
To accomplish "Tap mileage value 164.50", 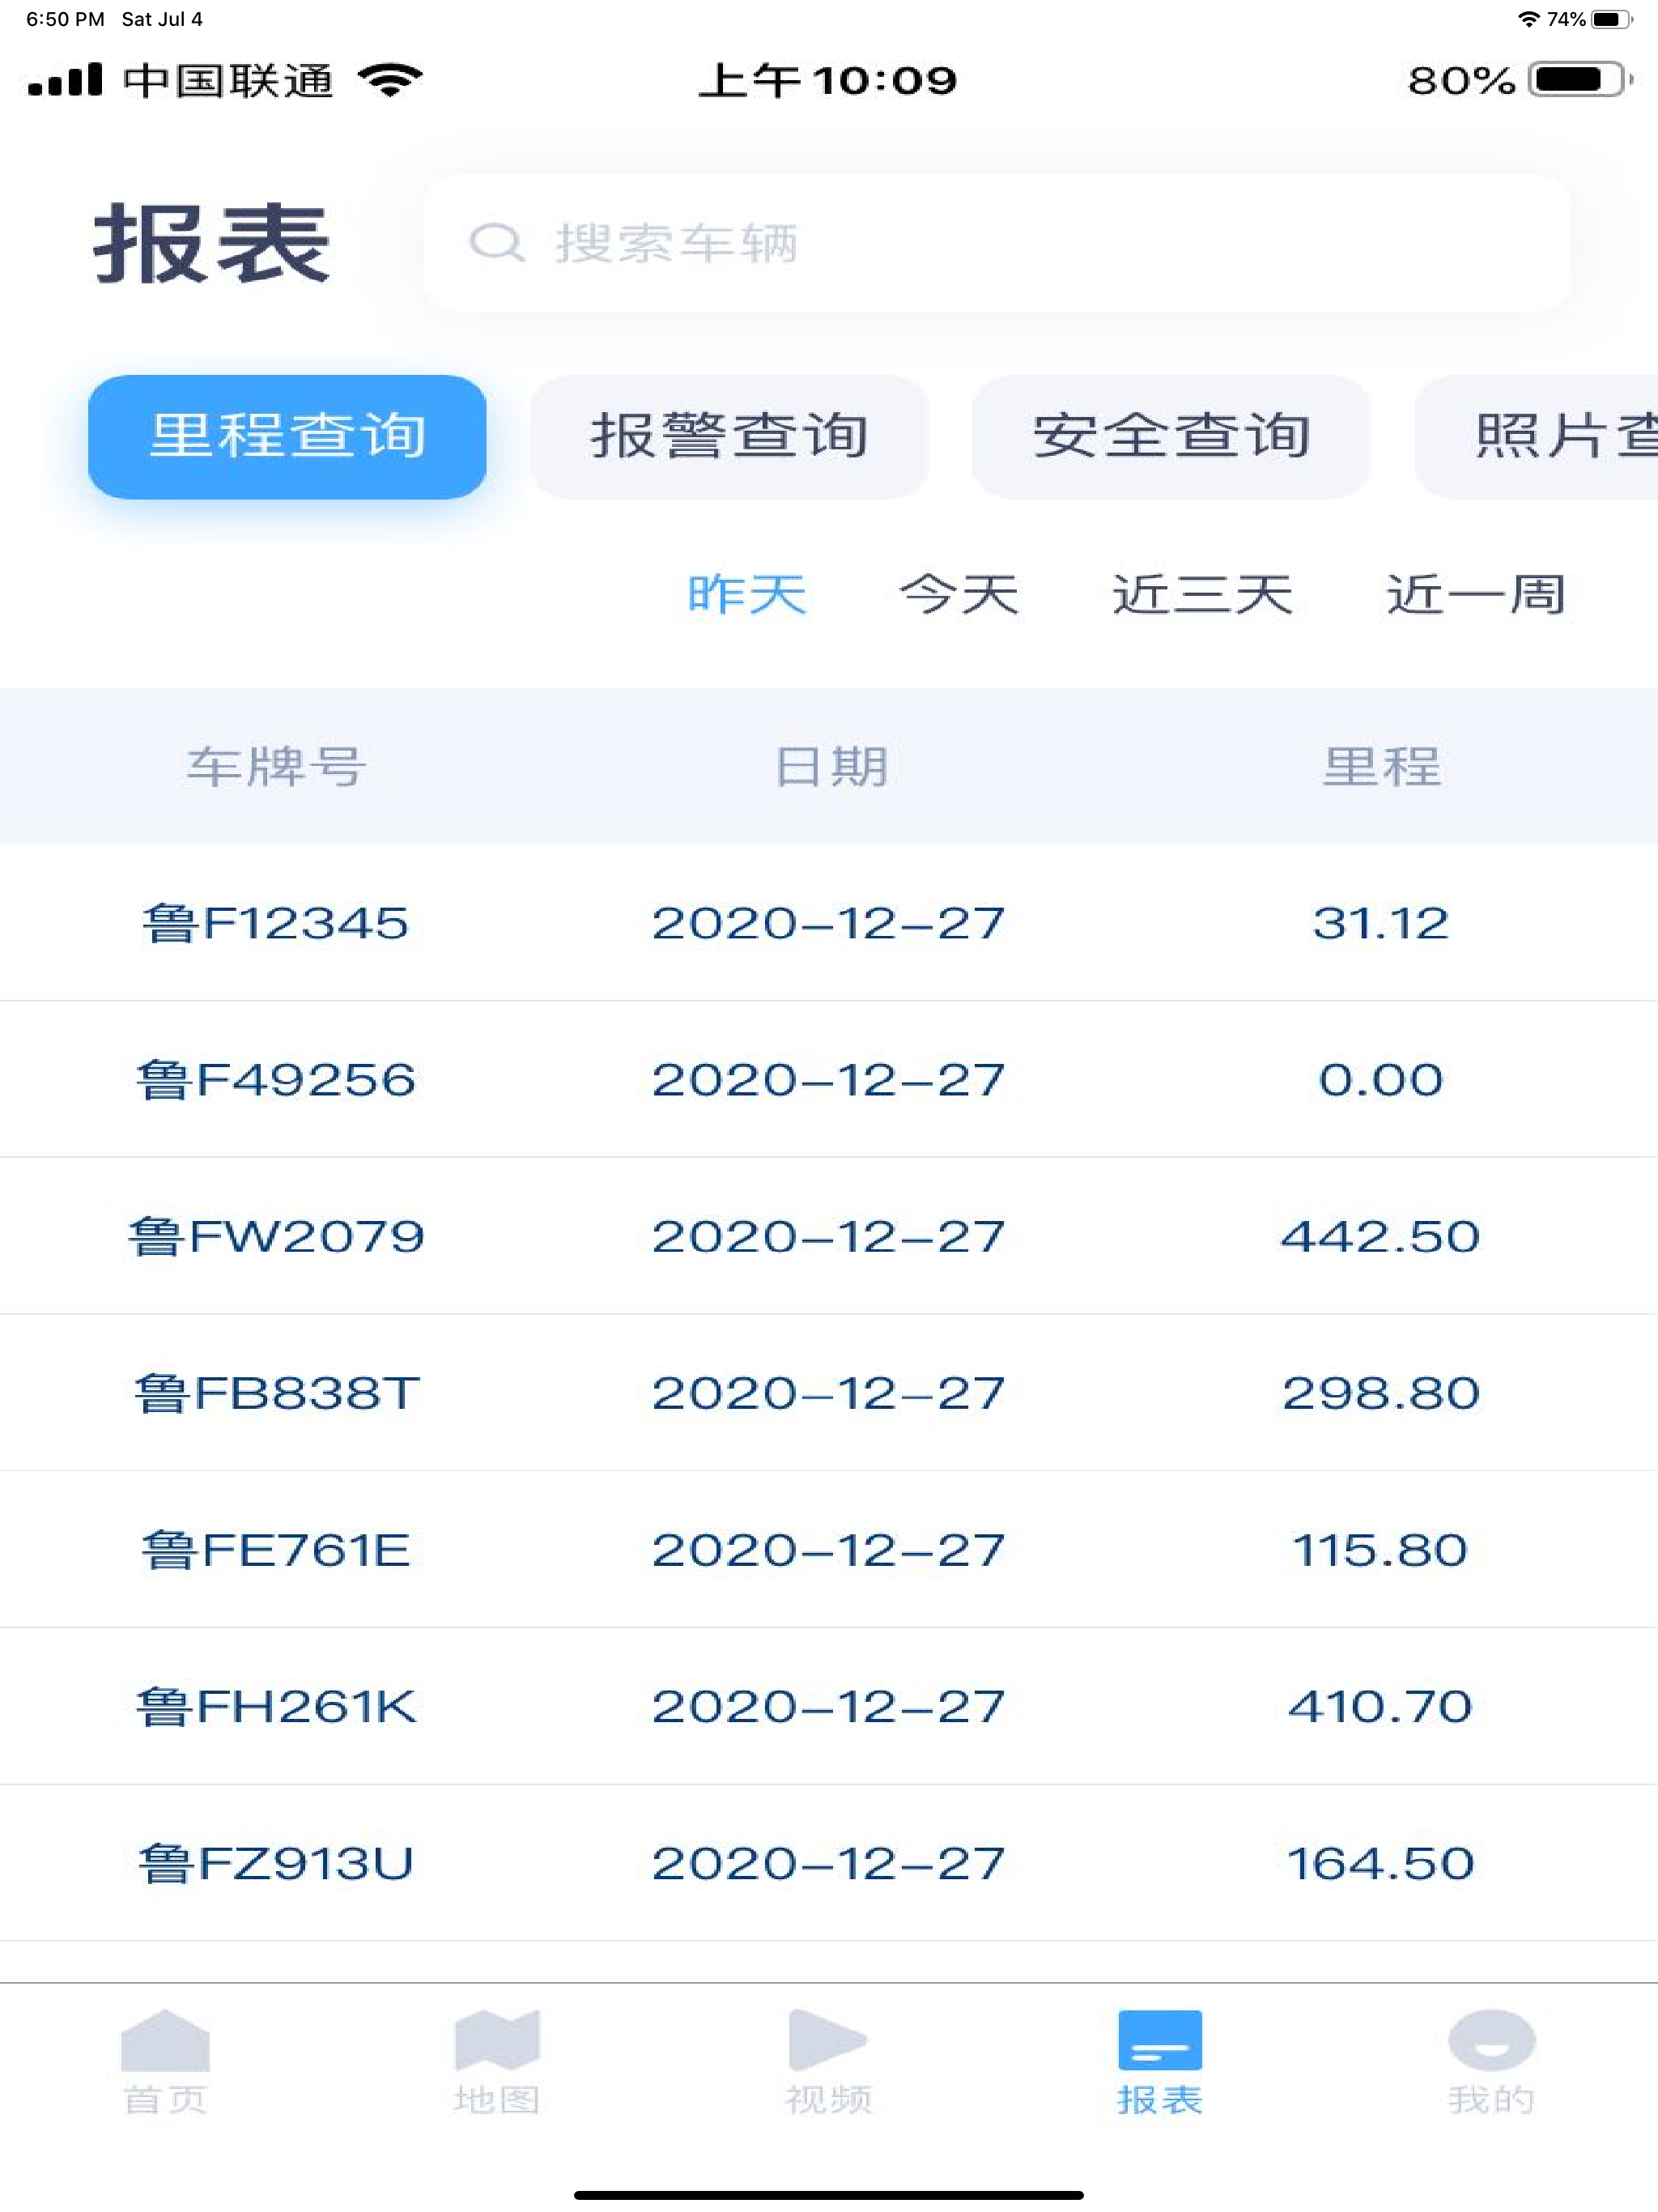I will (x=1381, y=1863).
